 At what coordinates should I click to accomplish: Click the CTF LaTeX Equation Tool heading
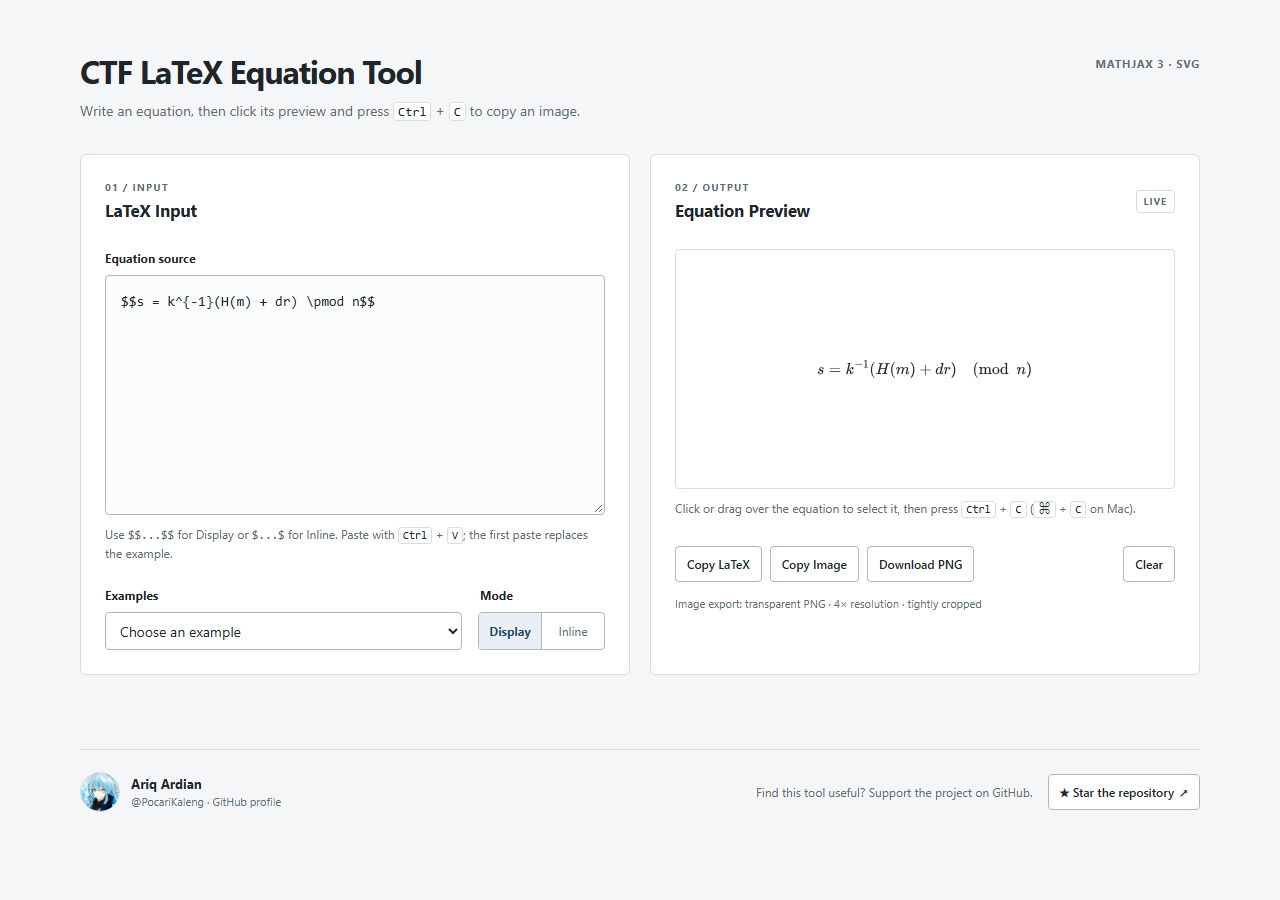[251, 73]
